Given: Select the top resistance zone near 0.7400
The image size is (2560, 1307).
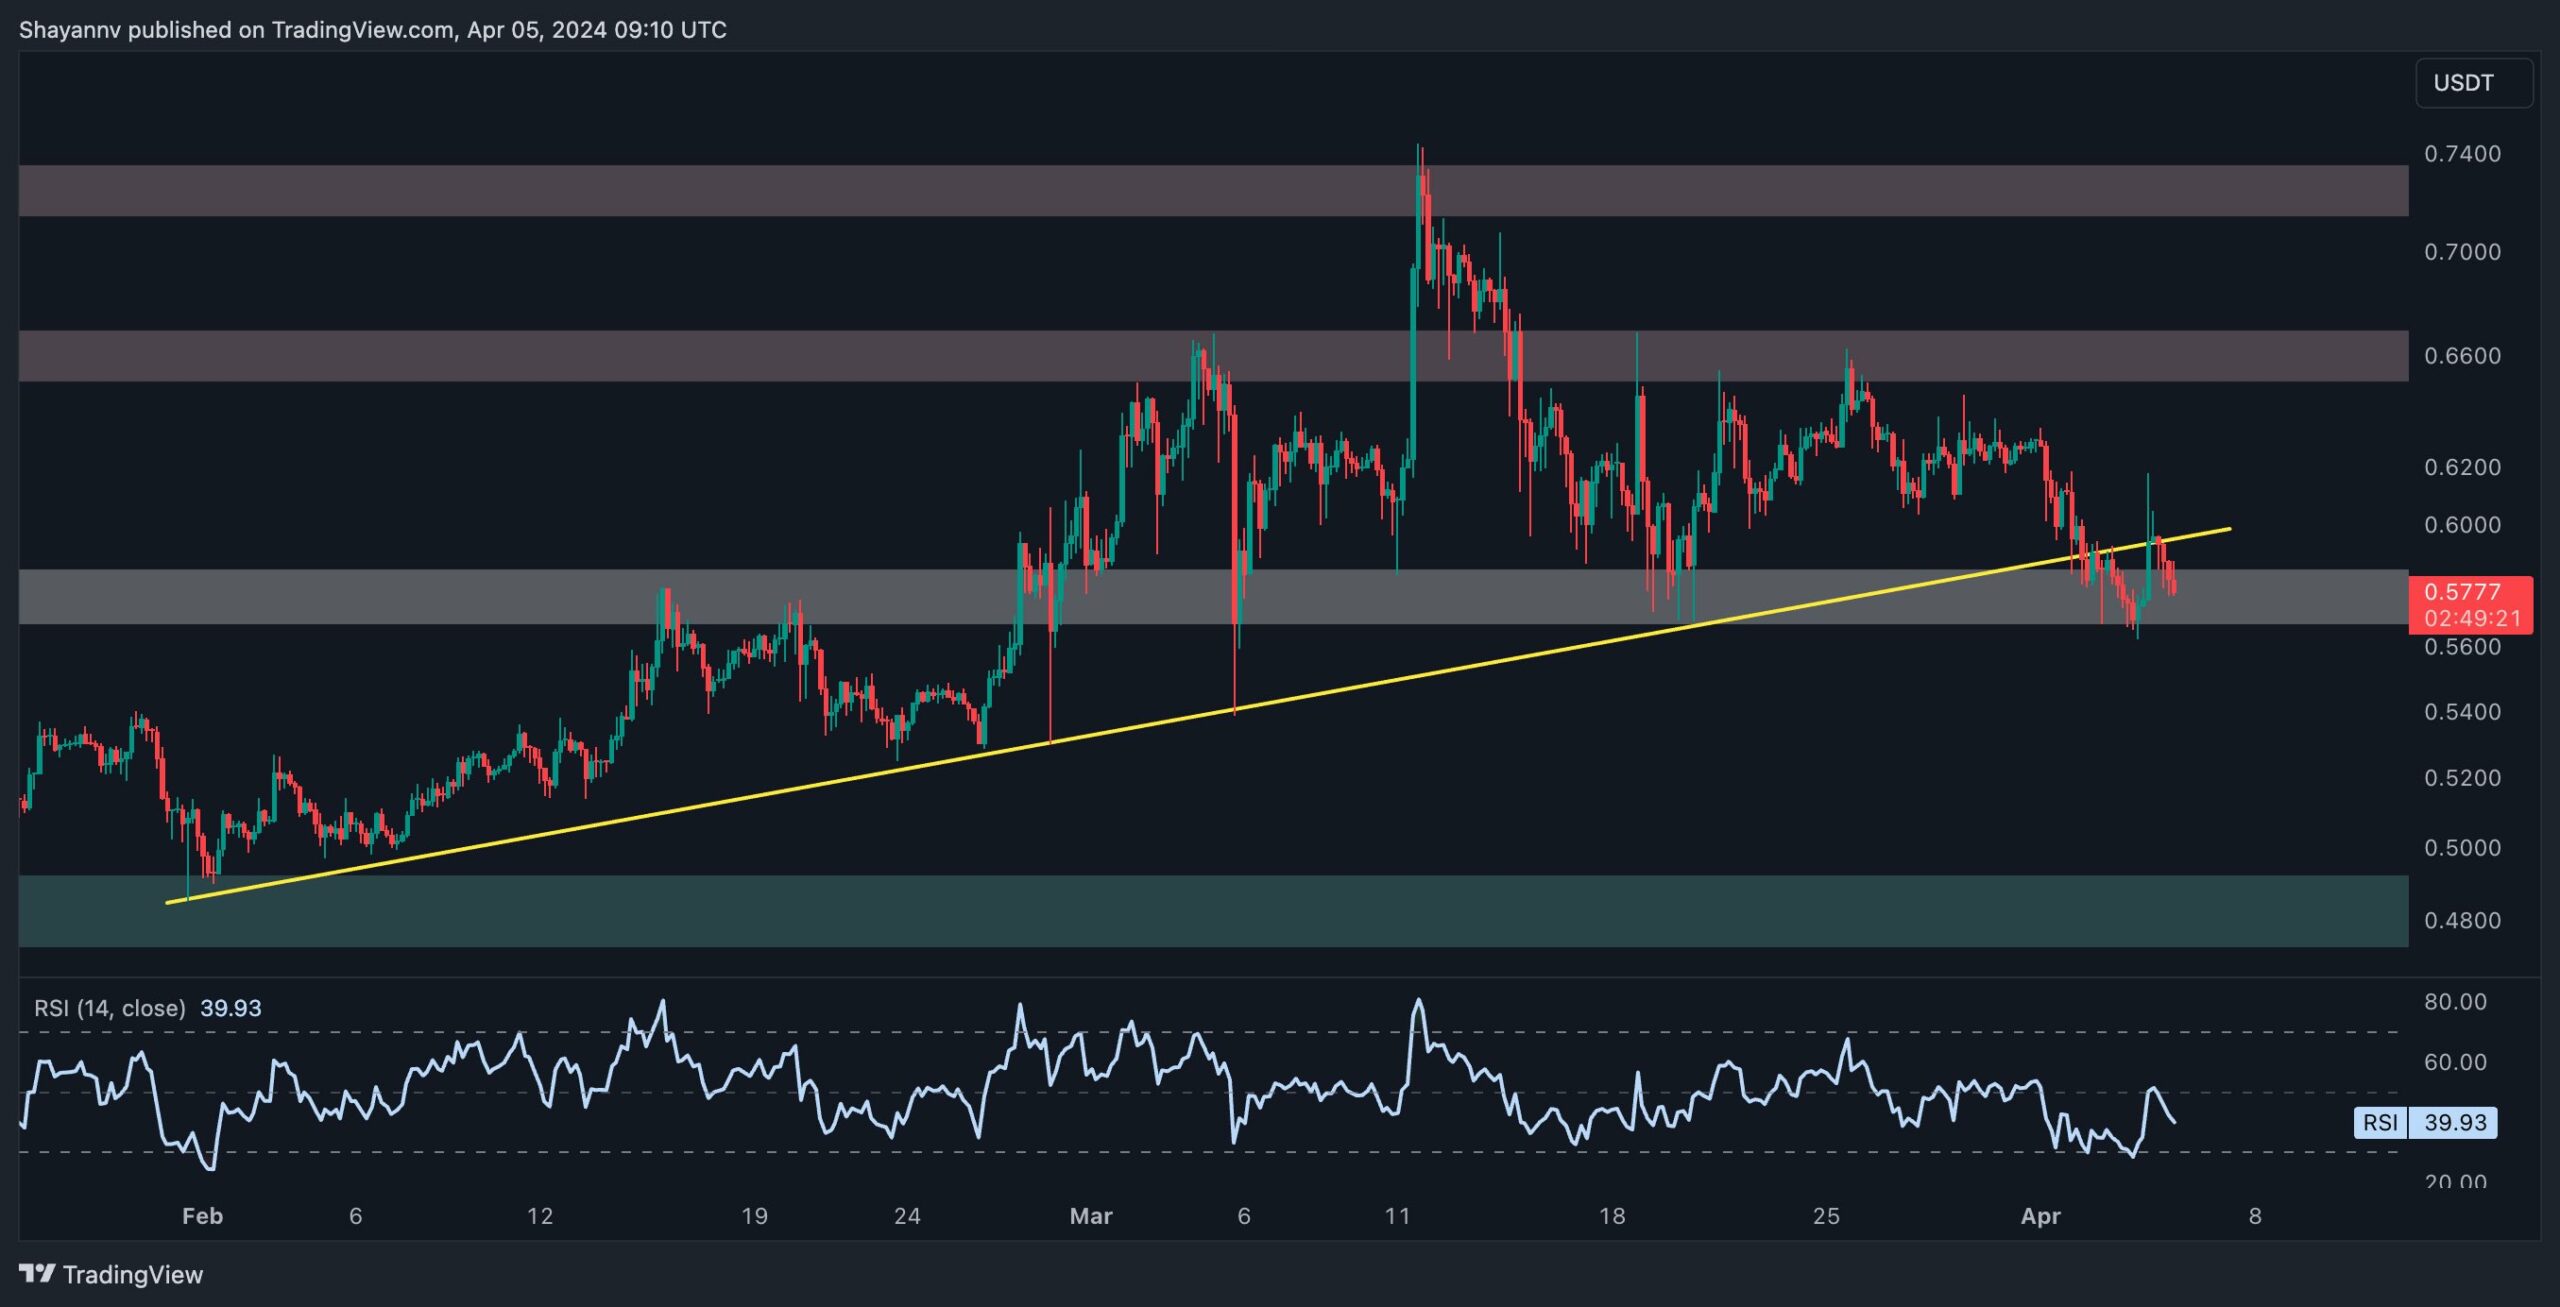Looking at the screenshot, I should click(x=1213, y=191).
